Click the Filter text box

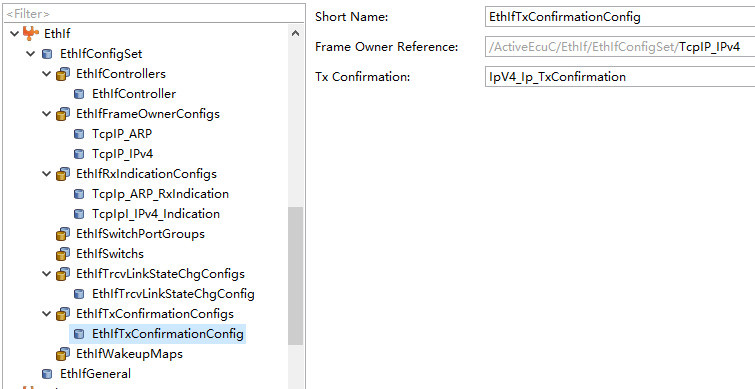(154, 13)
